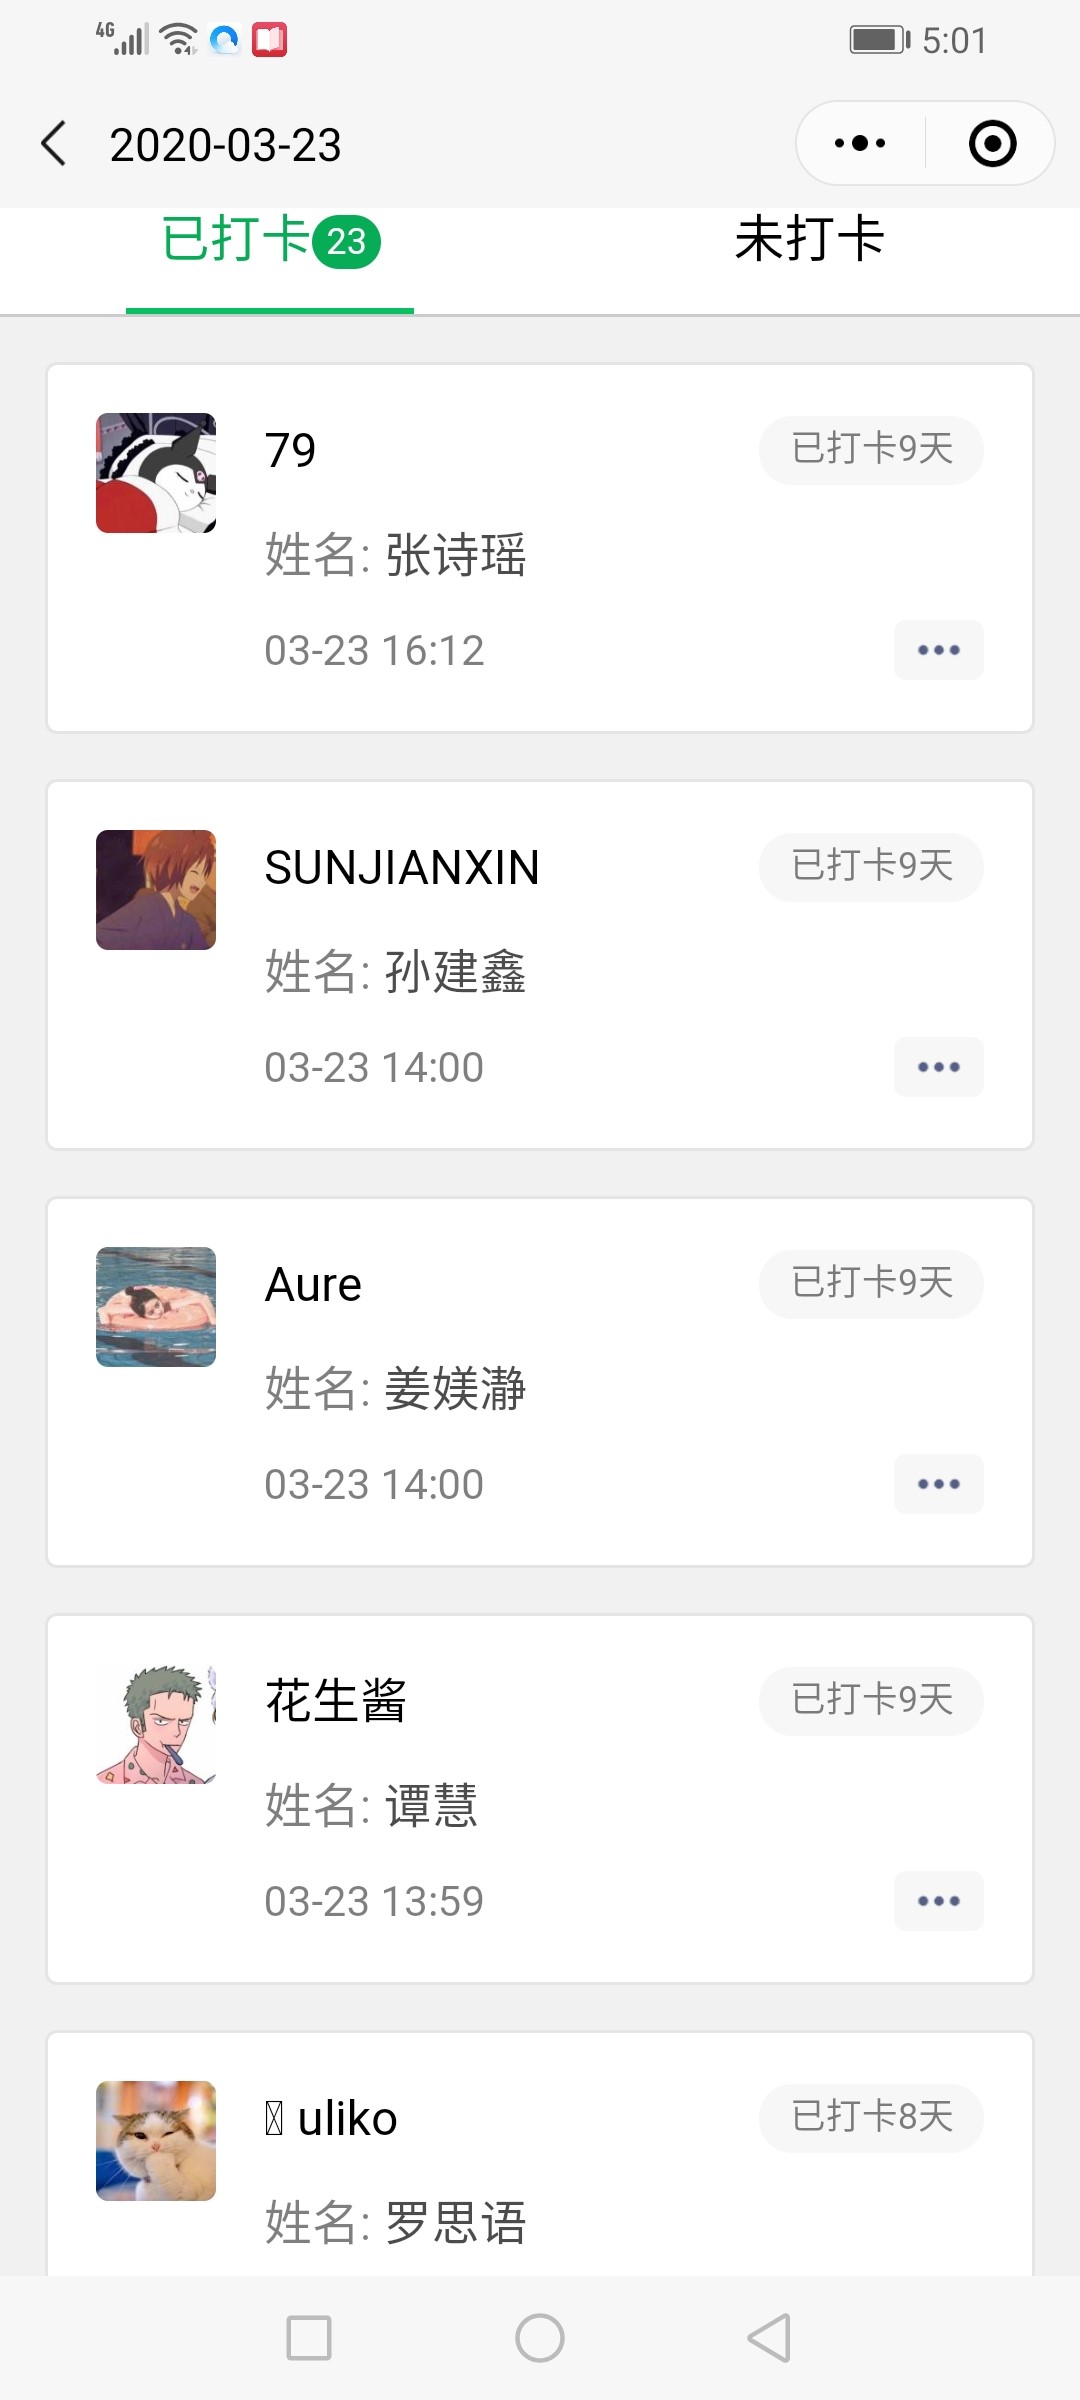Screen dimensions: 1080x2400
Task: Switch to the 未打卡 tab
Action: 809,241
